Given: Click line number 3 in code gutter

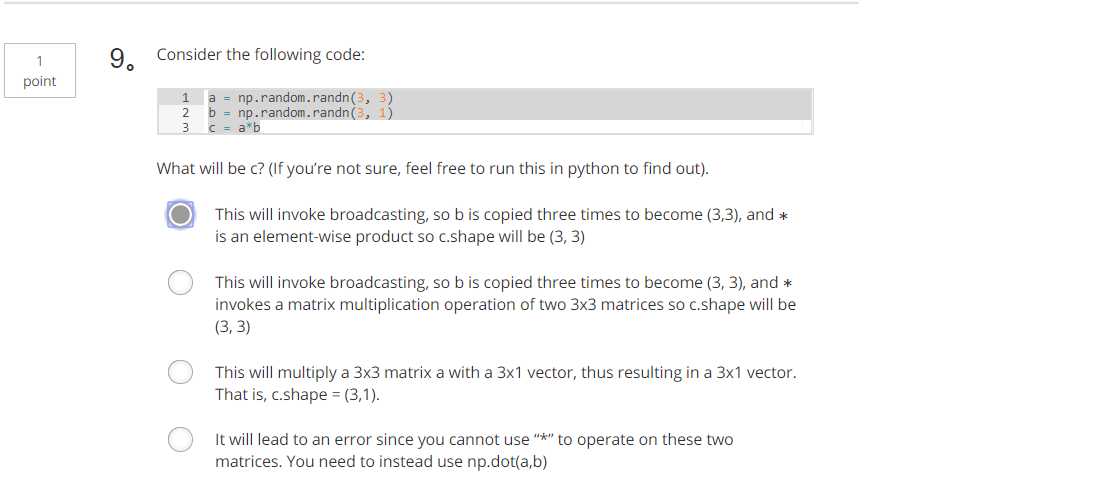Looking at the screenshot, I should (185, 127).
